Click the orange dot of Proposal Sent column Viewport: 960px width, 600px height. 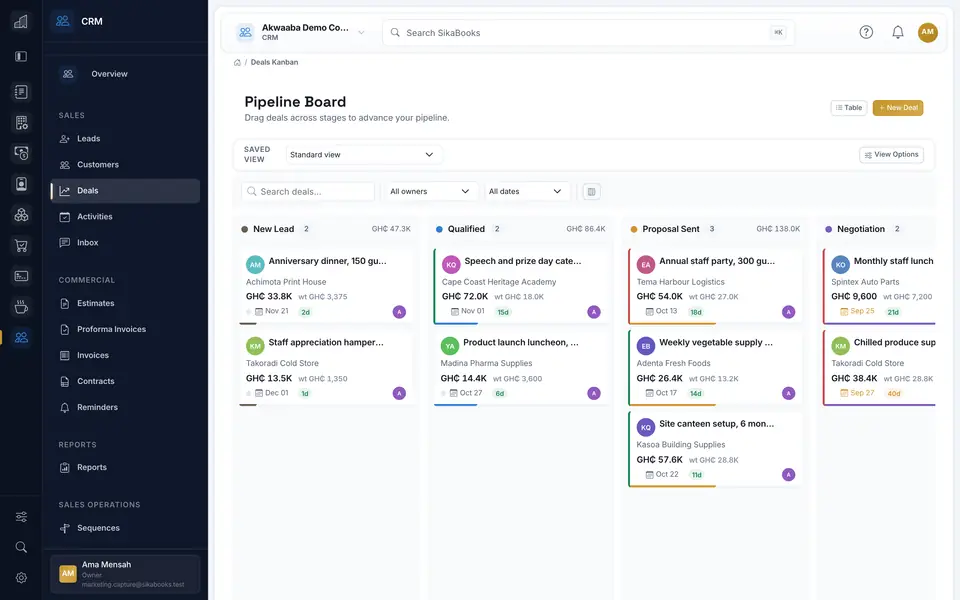pos(634,229)
